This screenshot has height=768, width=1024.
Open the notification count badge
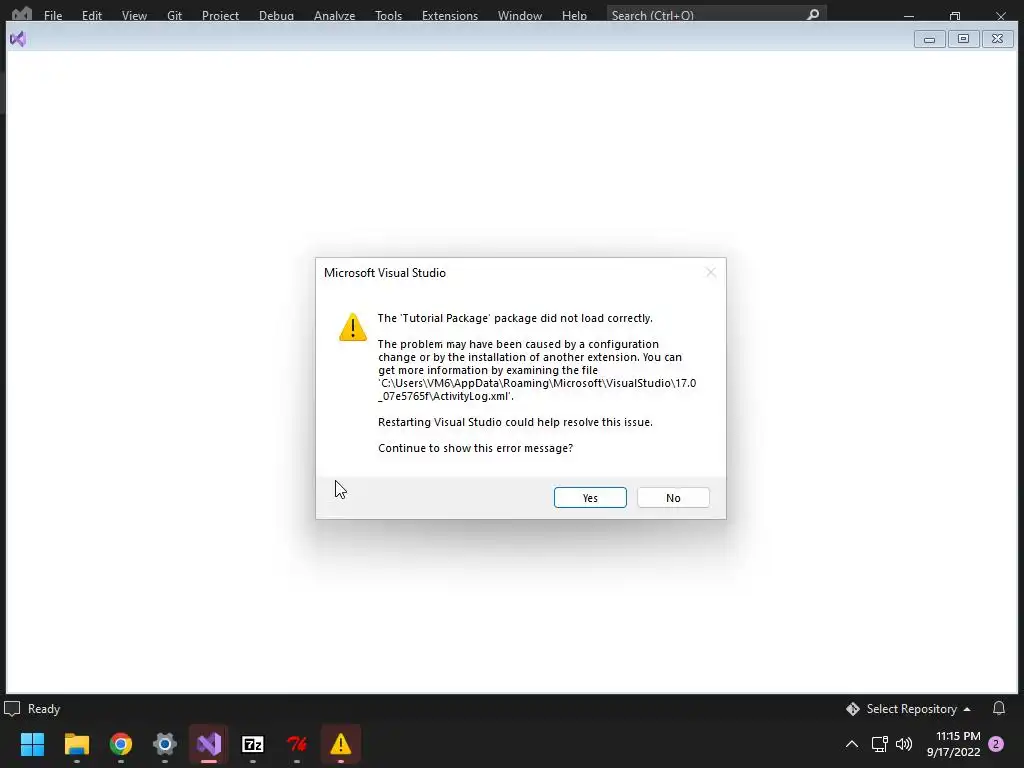(x=996, y=744)
